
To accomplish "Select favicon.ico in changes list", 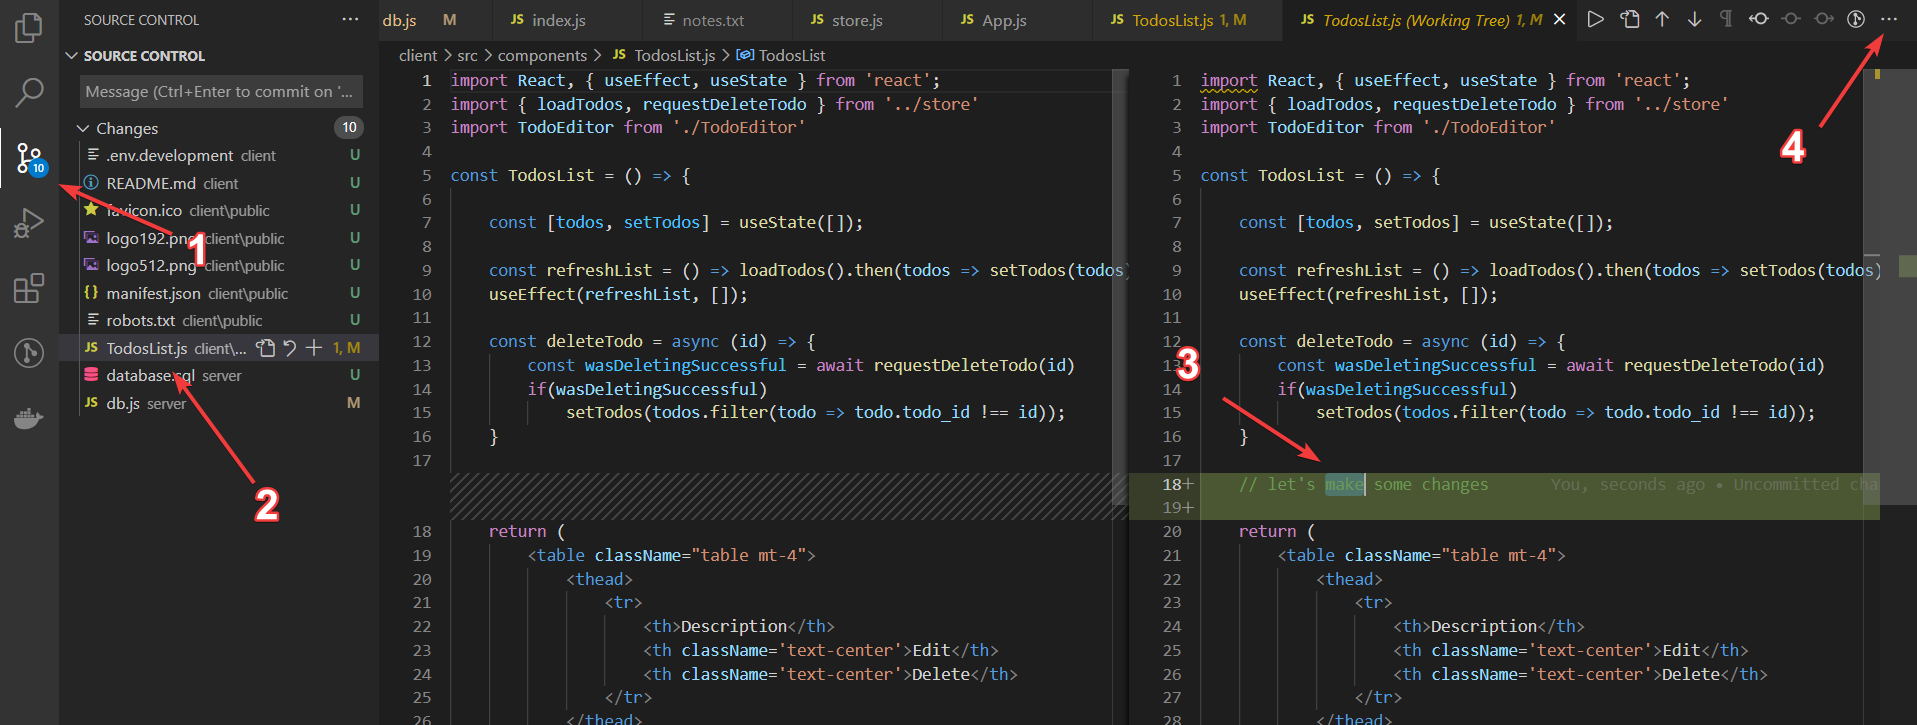I will 219,210.
